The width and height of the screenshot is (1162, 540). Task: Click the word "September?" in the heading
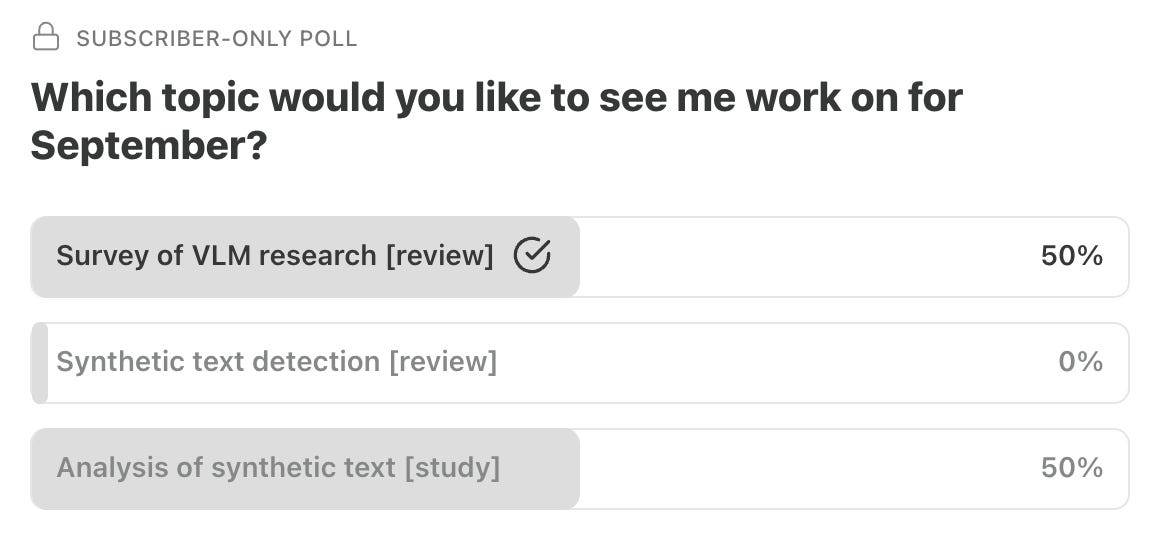click(149, 146)
